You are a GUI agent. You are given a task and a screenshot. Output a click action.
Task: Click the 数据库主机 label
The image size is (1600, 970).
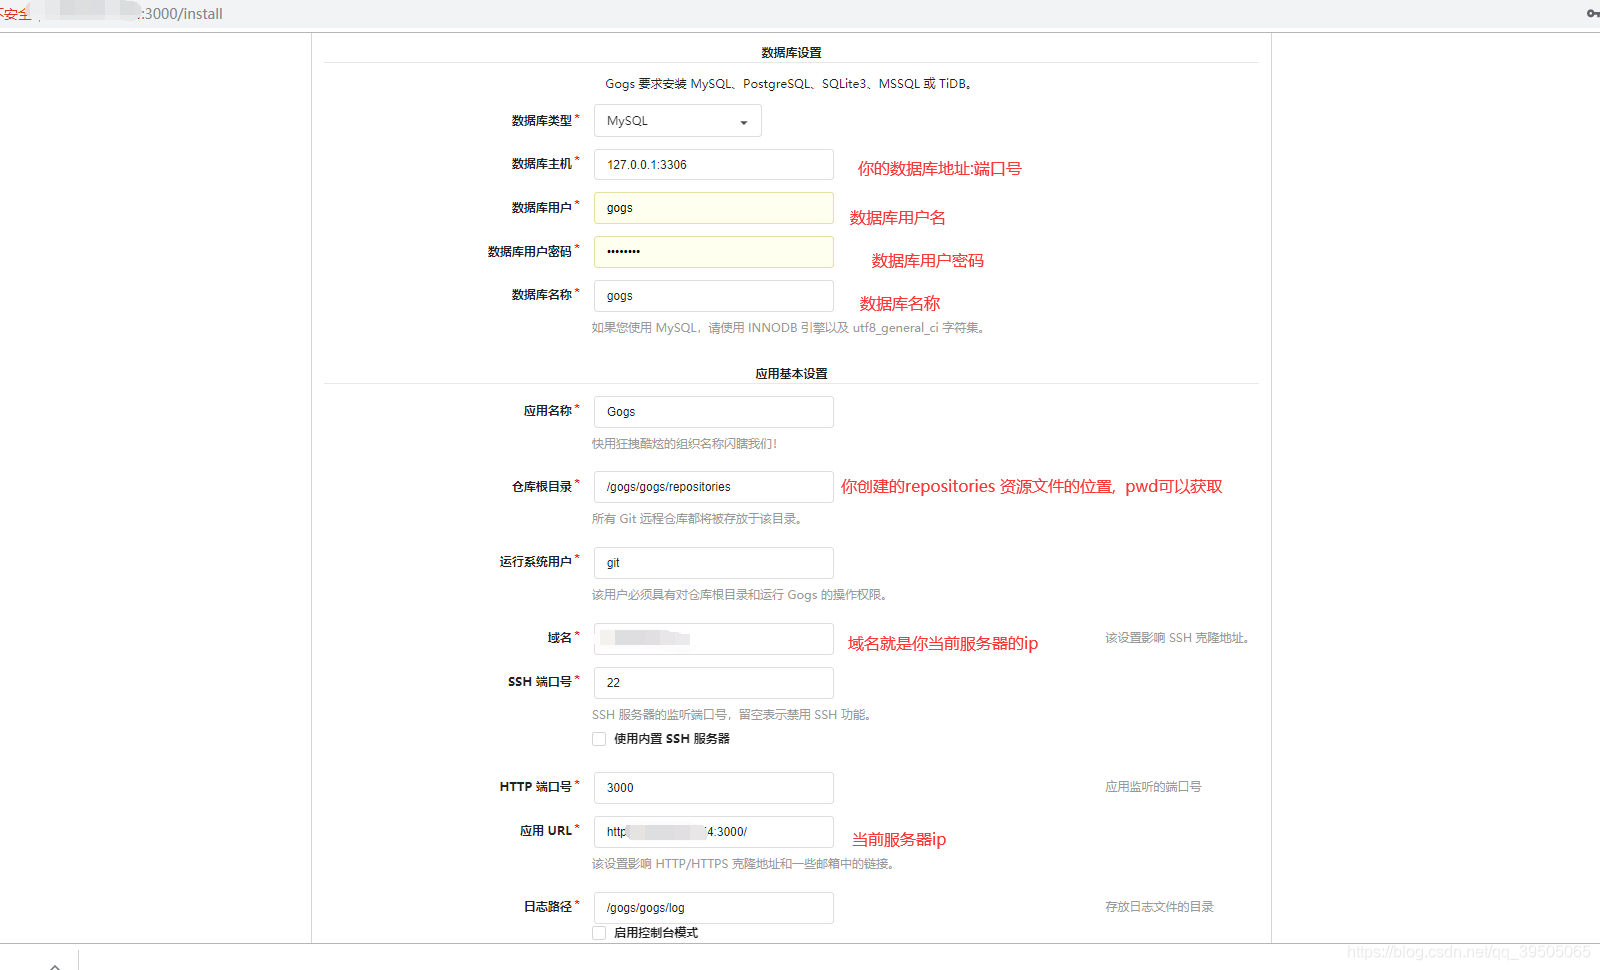pos(542,164)
